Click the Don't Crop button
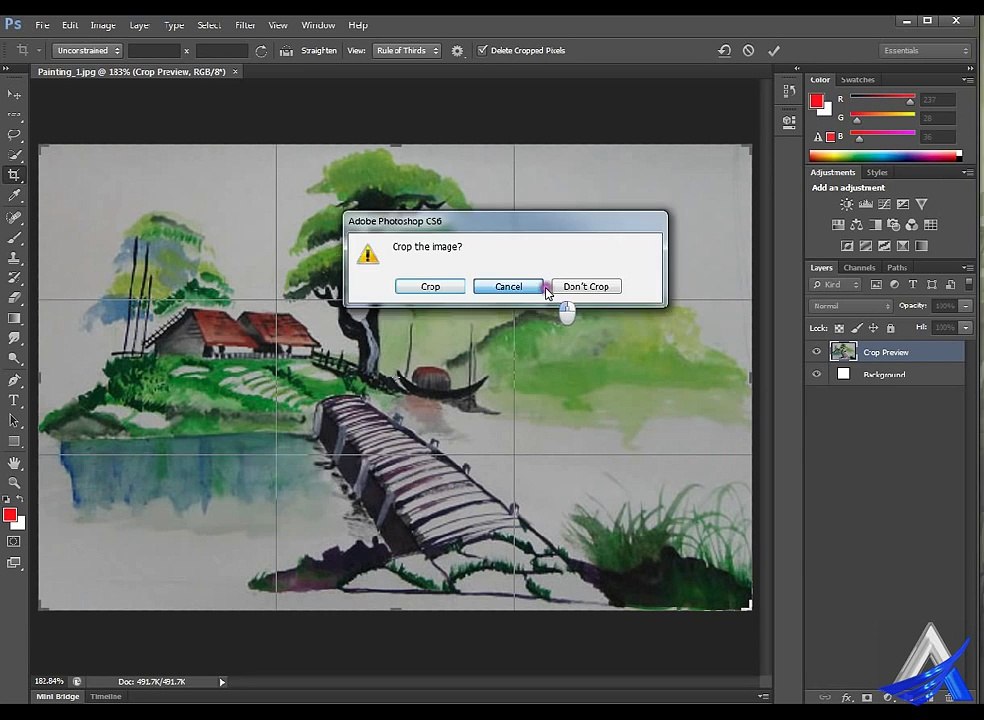Image resolution: width=984 pixels, height=720 pixels. click(586, 286)
